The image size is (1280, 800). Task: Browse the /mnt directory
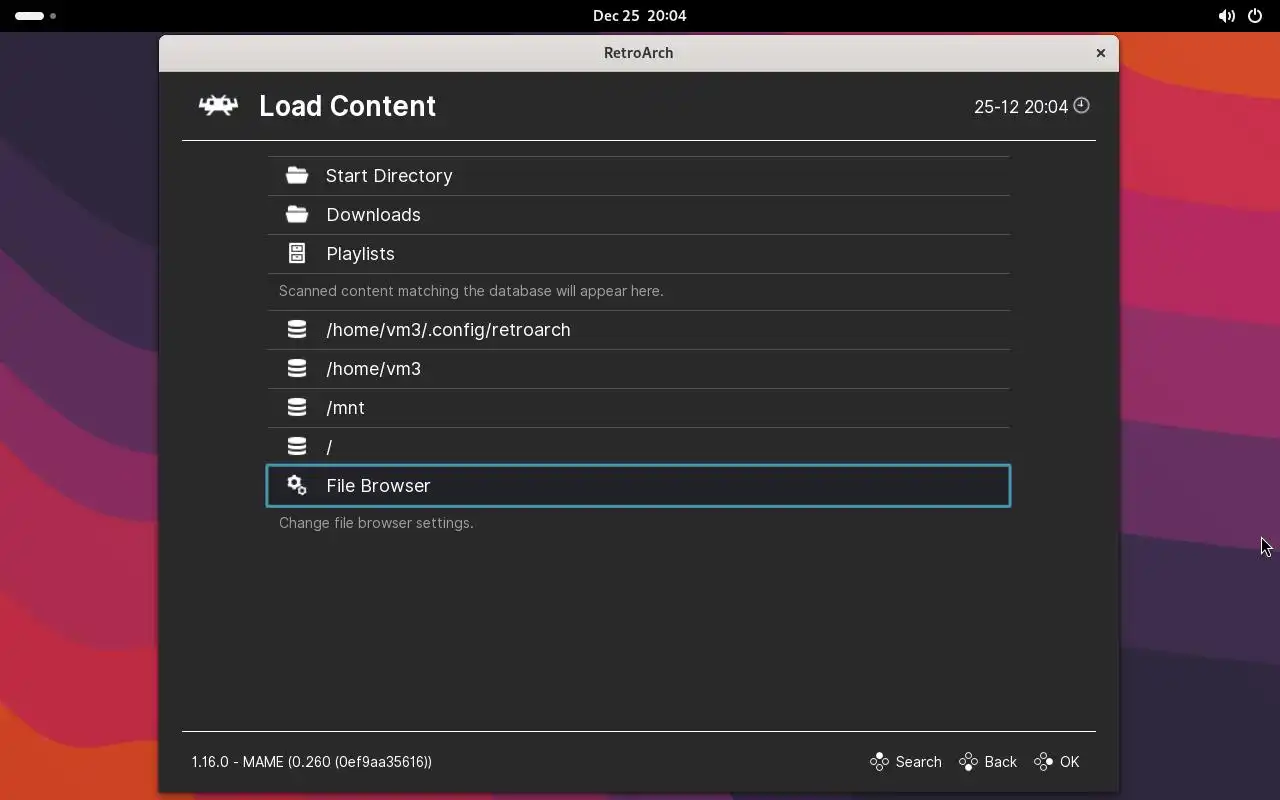pos(638,408)
